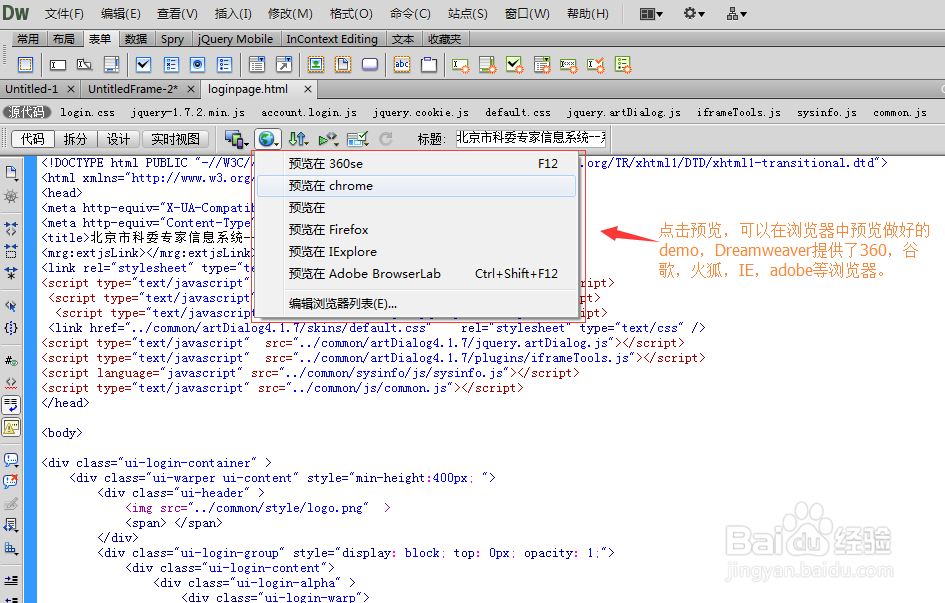
Task: Insert a form Button control
Action: point(370,64)
